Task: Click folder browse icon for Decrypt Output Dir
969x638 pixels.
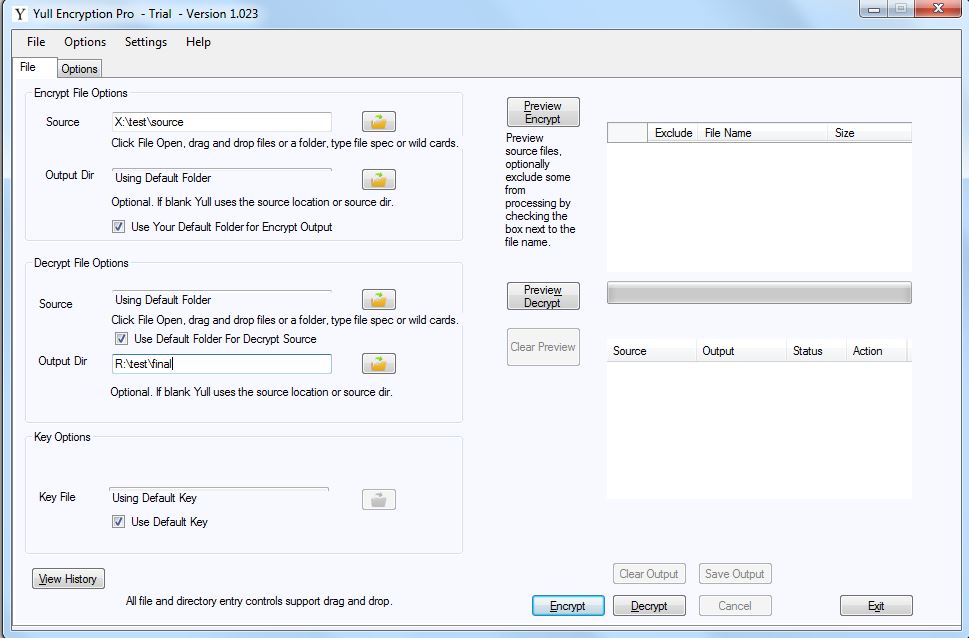Action: [x=378, y=364]
